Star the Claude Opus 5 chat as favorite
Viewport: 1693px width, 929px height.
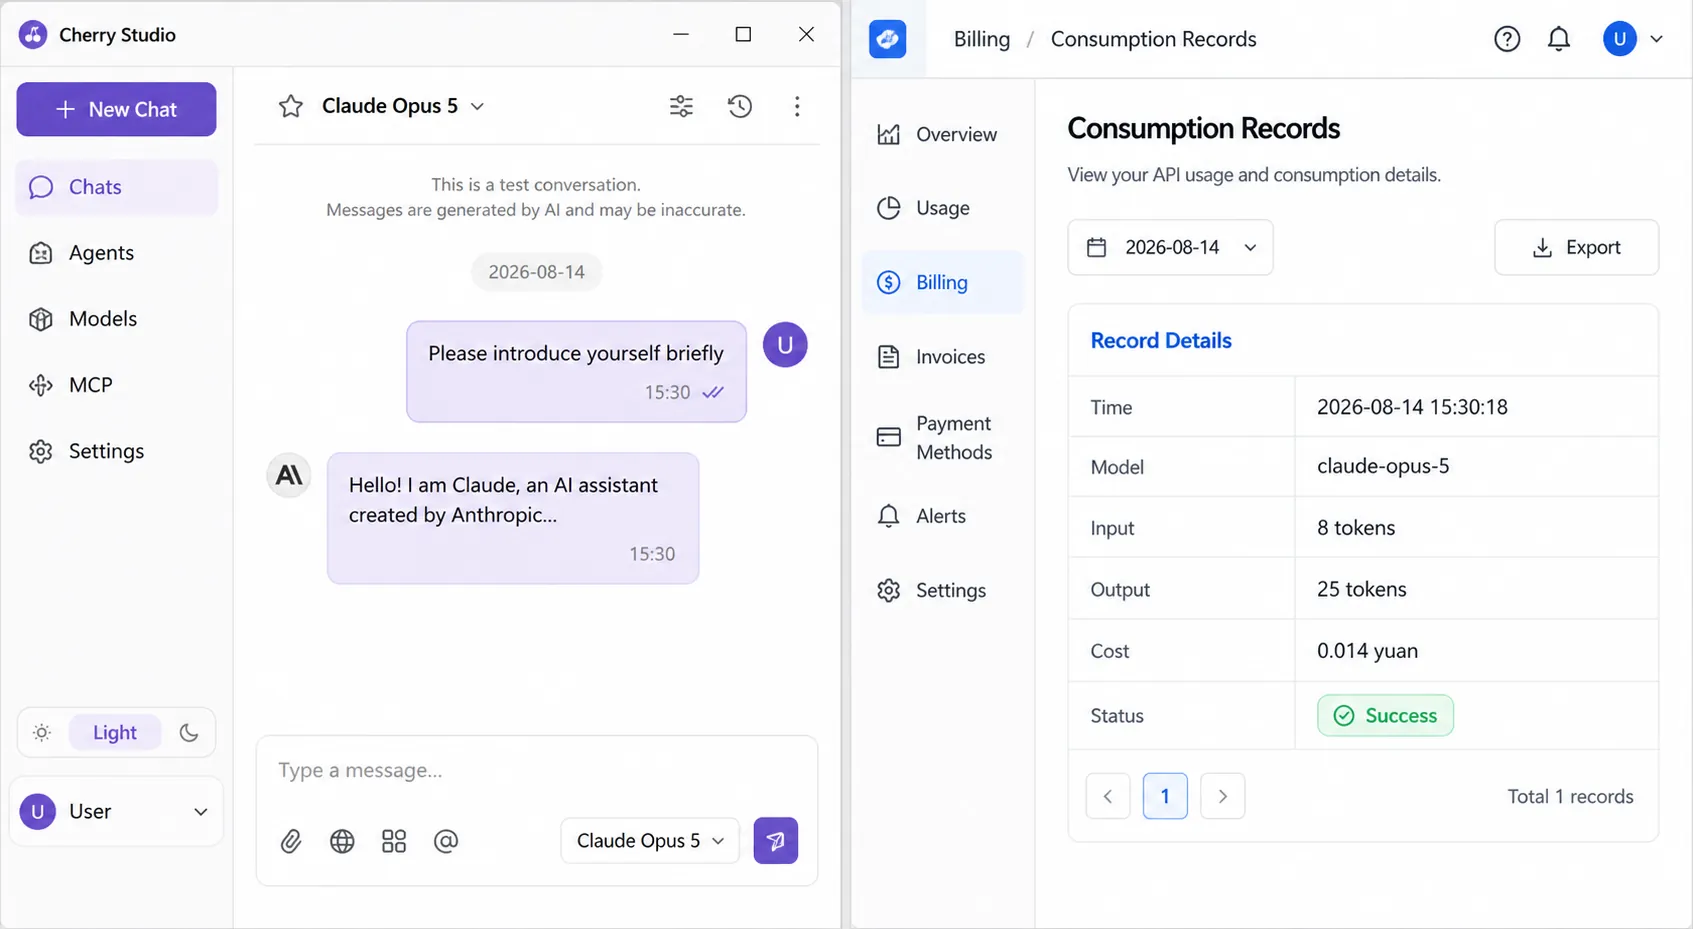coord(291,106)
